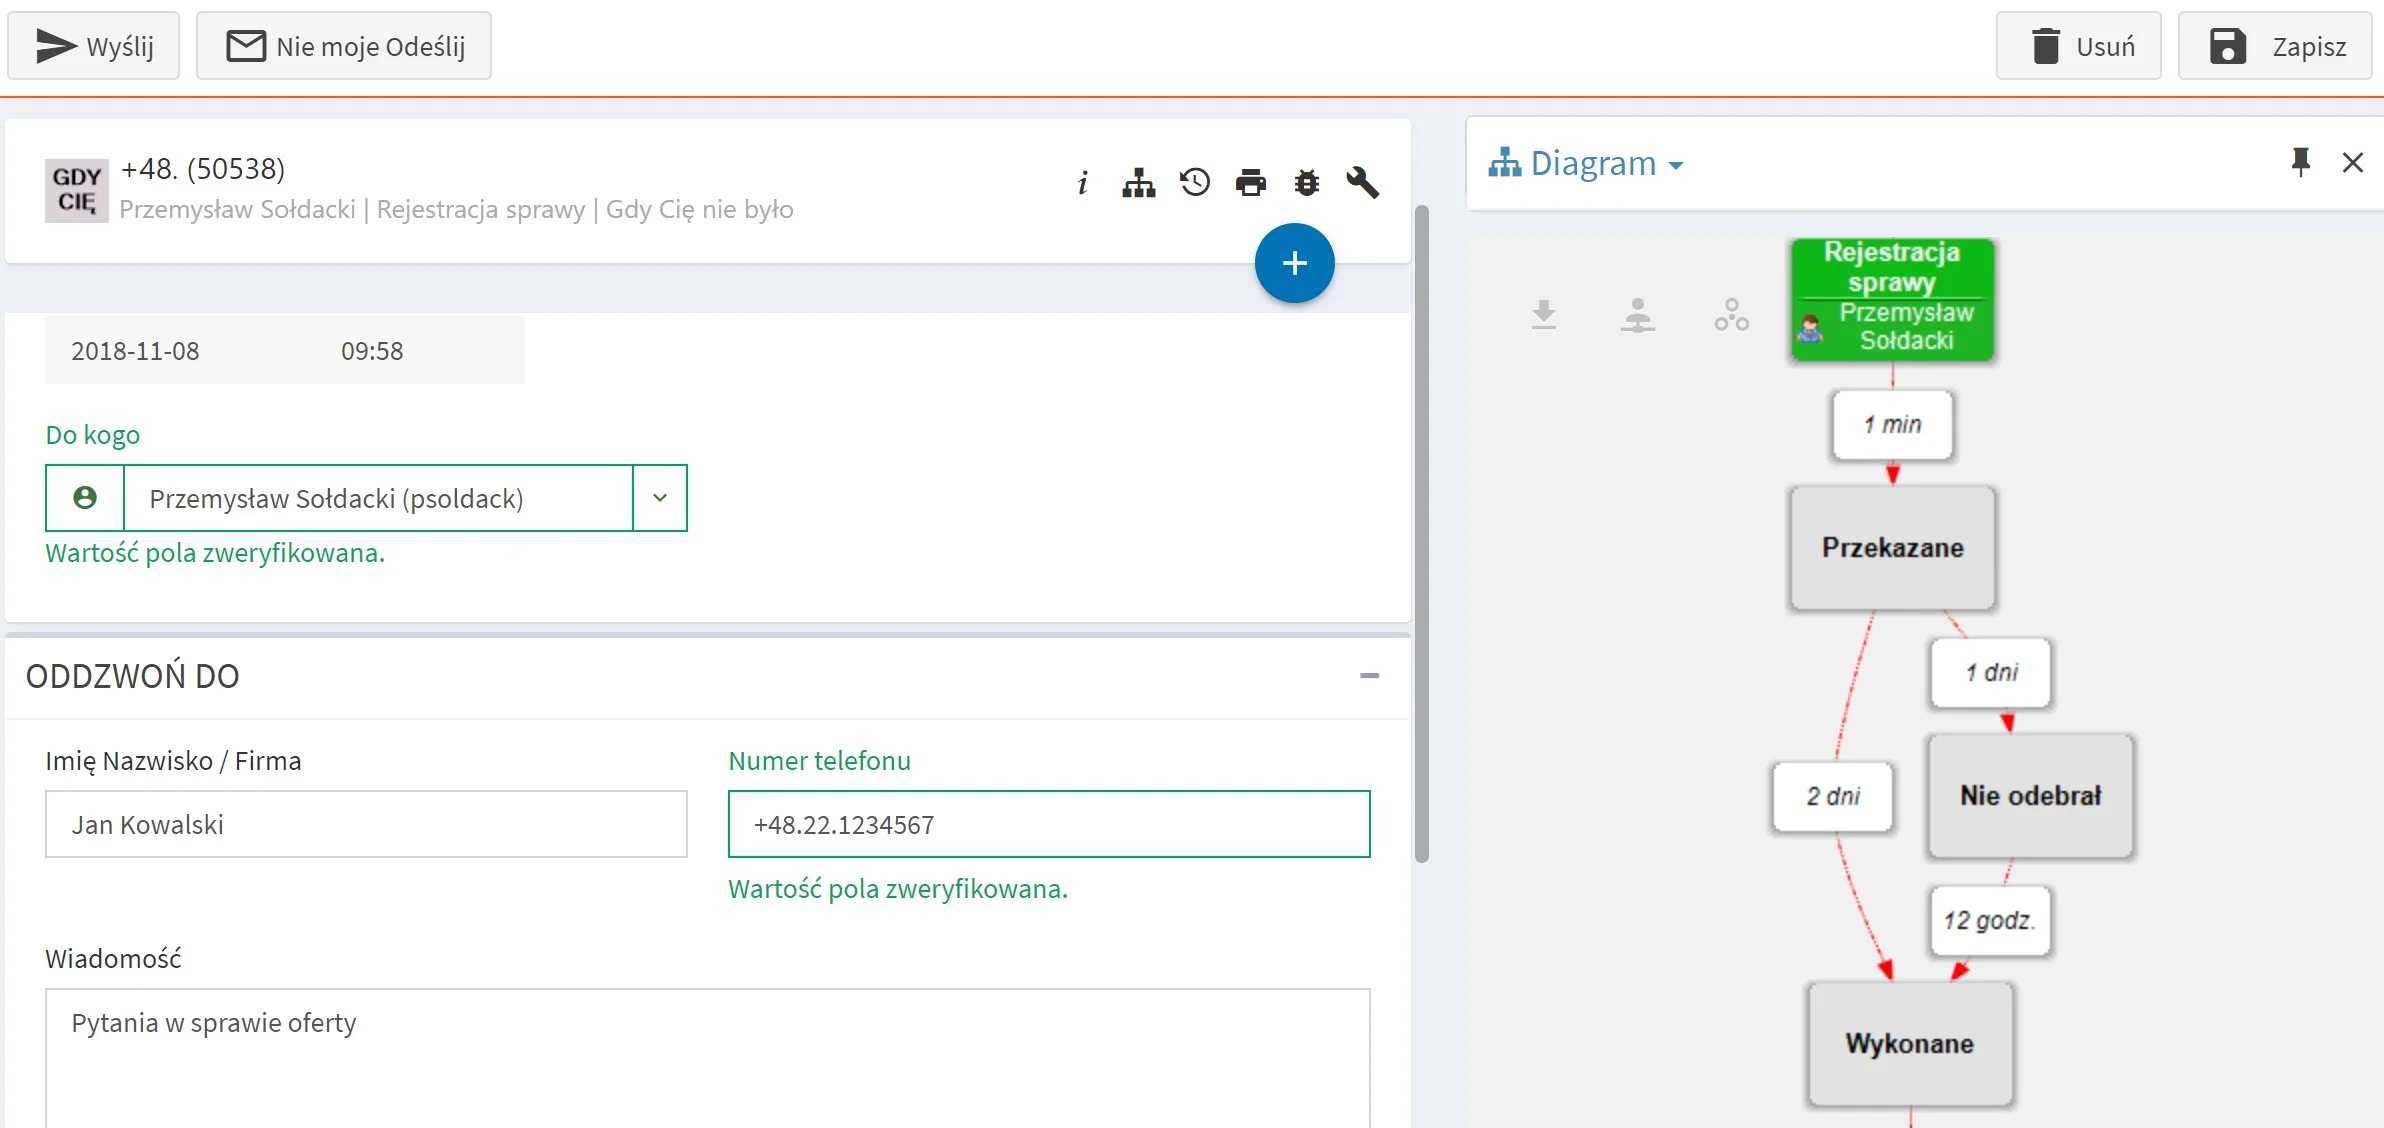Select the Nie odebrał diagram node
This screenshot has height=1128, width=2384.
coord(2031,796)
